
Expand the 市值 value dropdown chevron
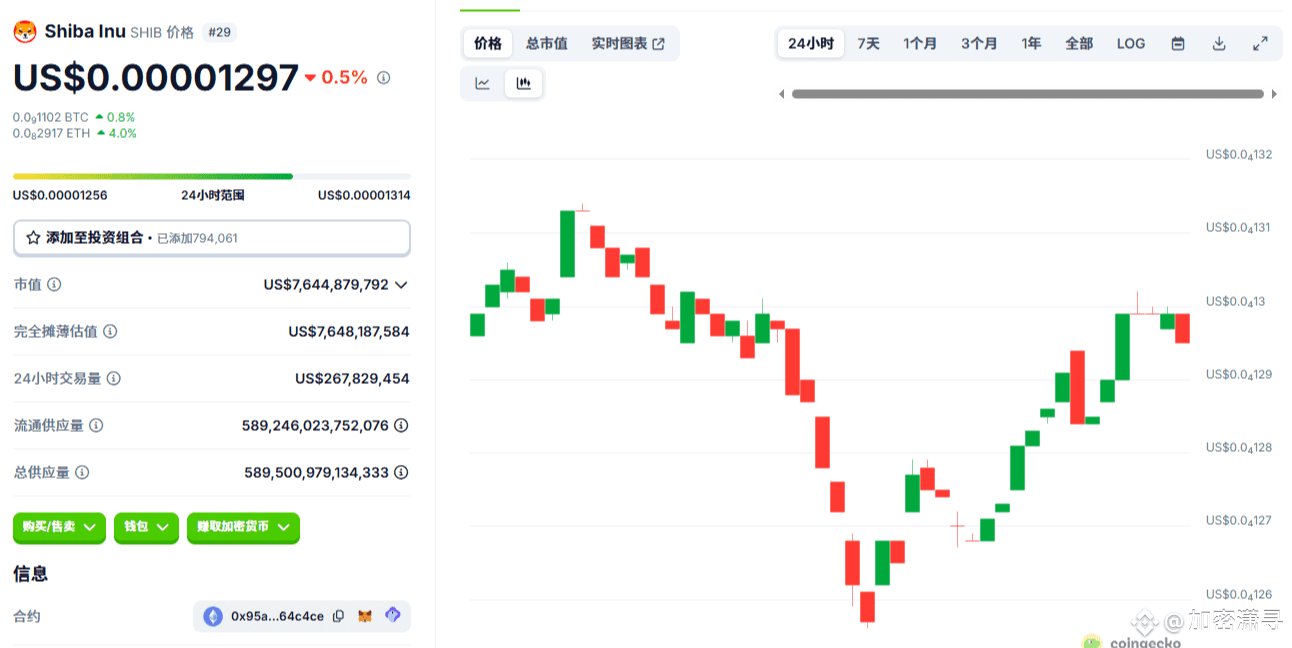pos(401,284)
